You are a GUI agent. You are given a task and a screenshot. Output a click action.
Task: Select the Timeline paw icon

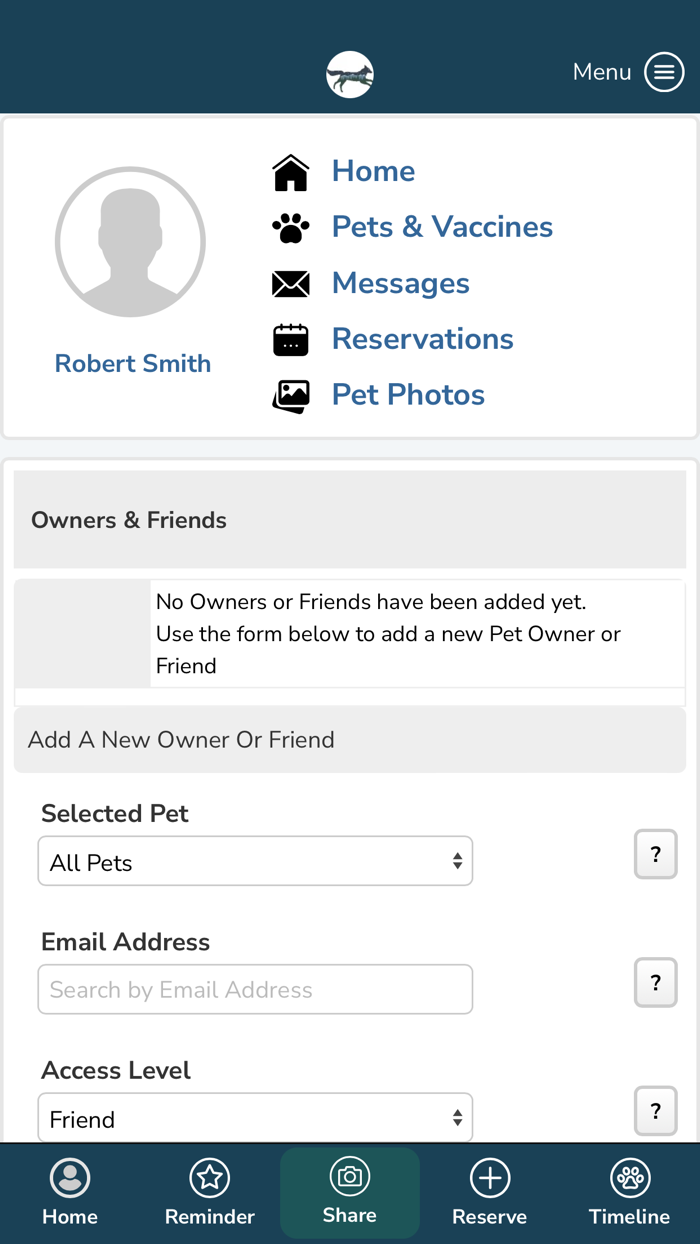tap(629, 1179)
